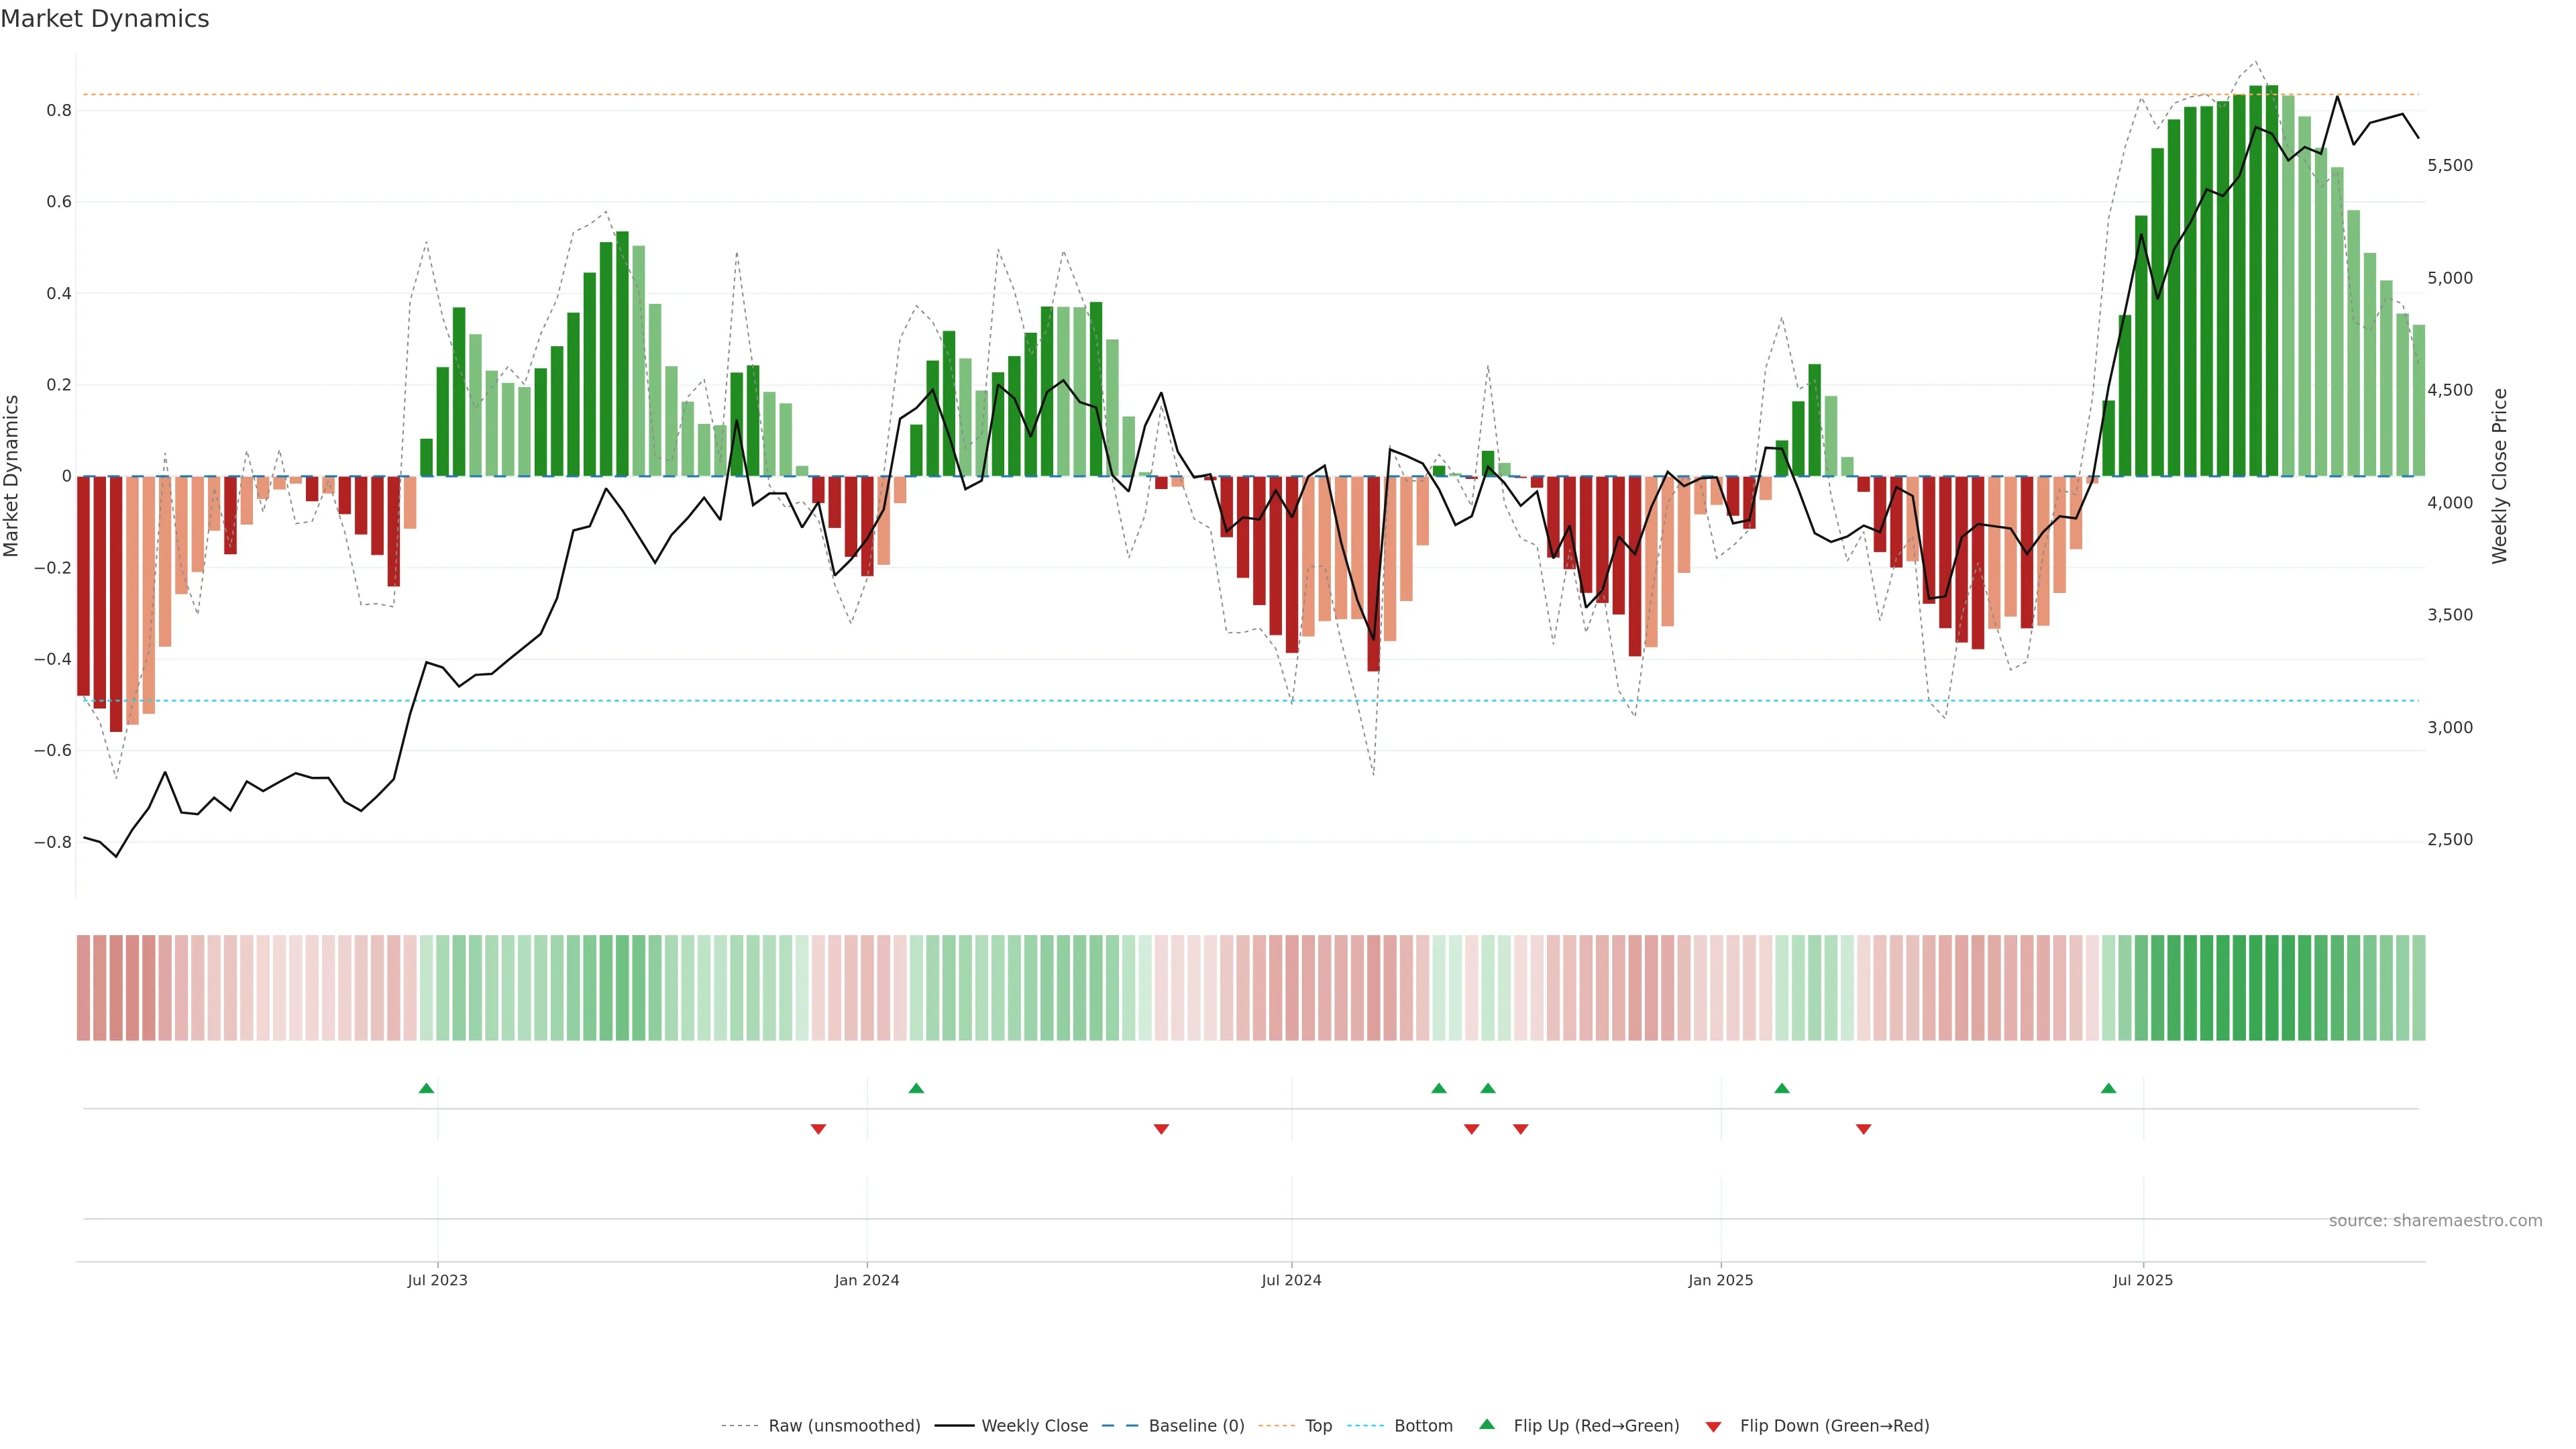Click the Weekly Close Price axis title
The image size is (2576, 1449).
[x=2499, y=476]
